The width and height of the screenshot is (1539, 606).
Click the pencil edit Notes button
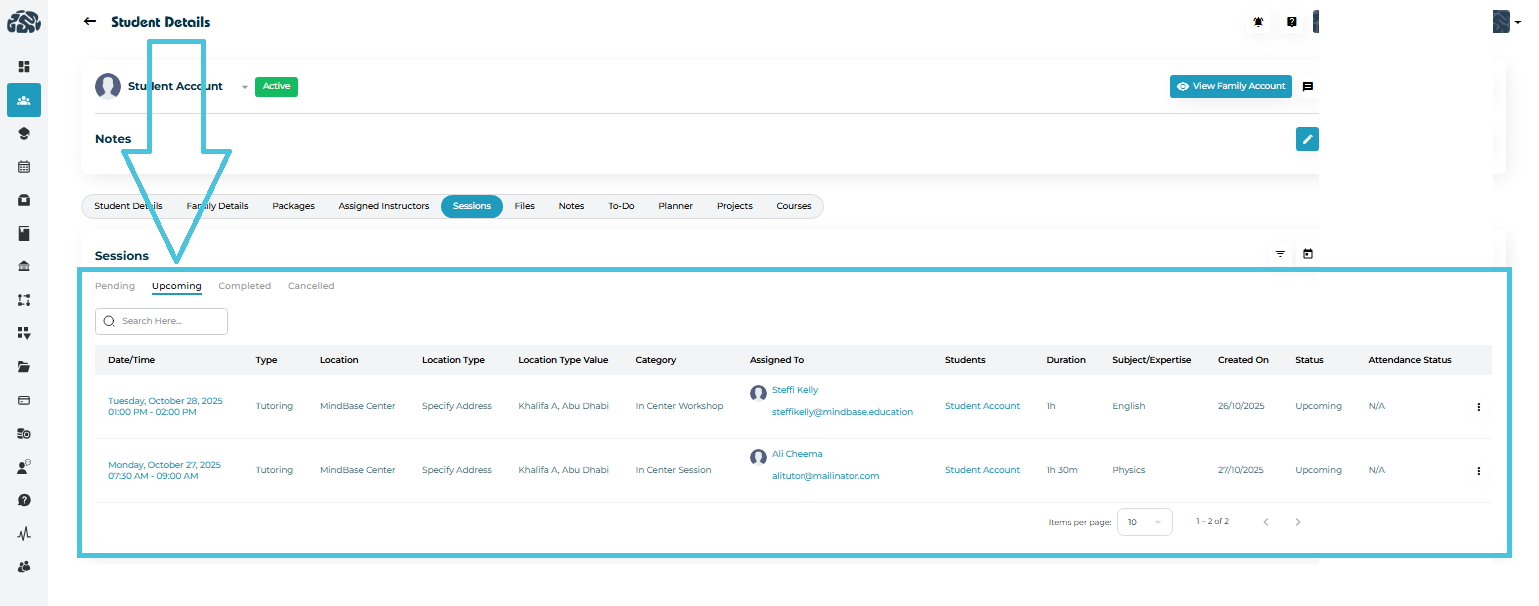[x=1306, y=139]
